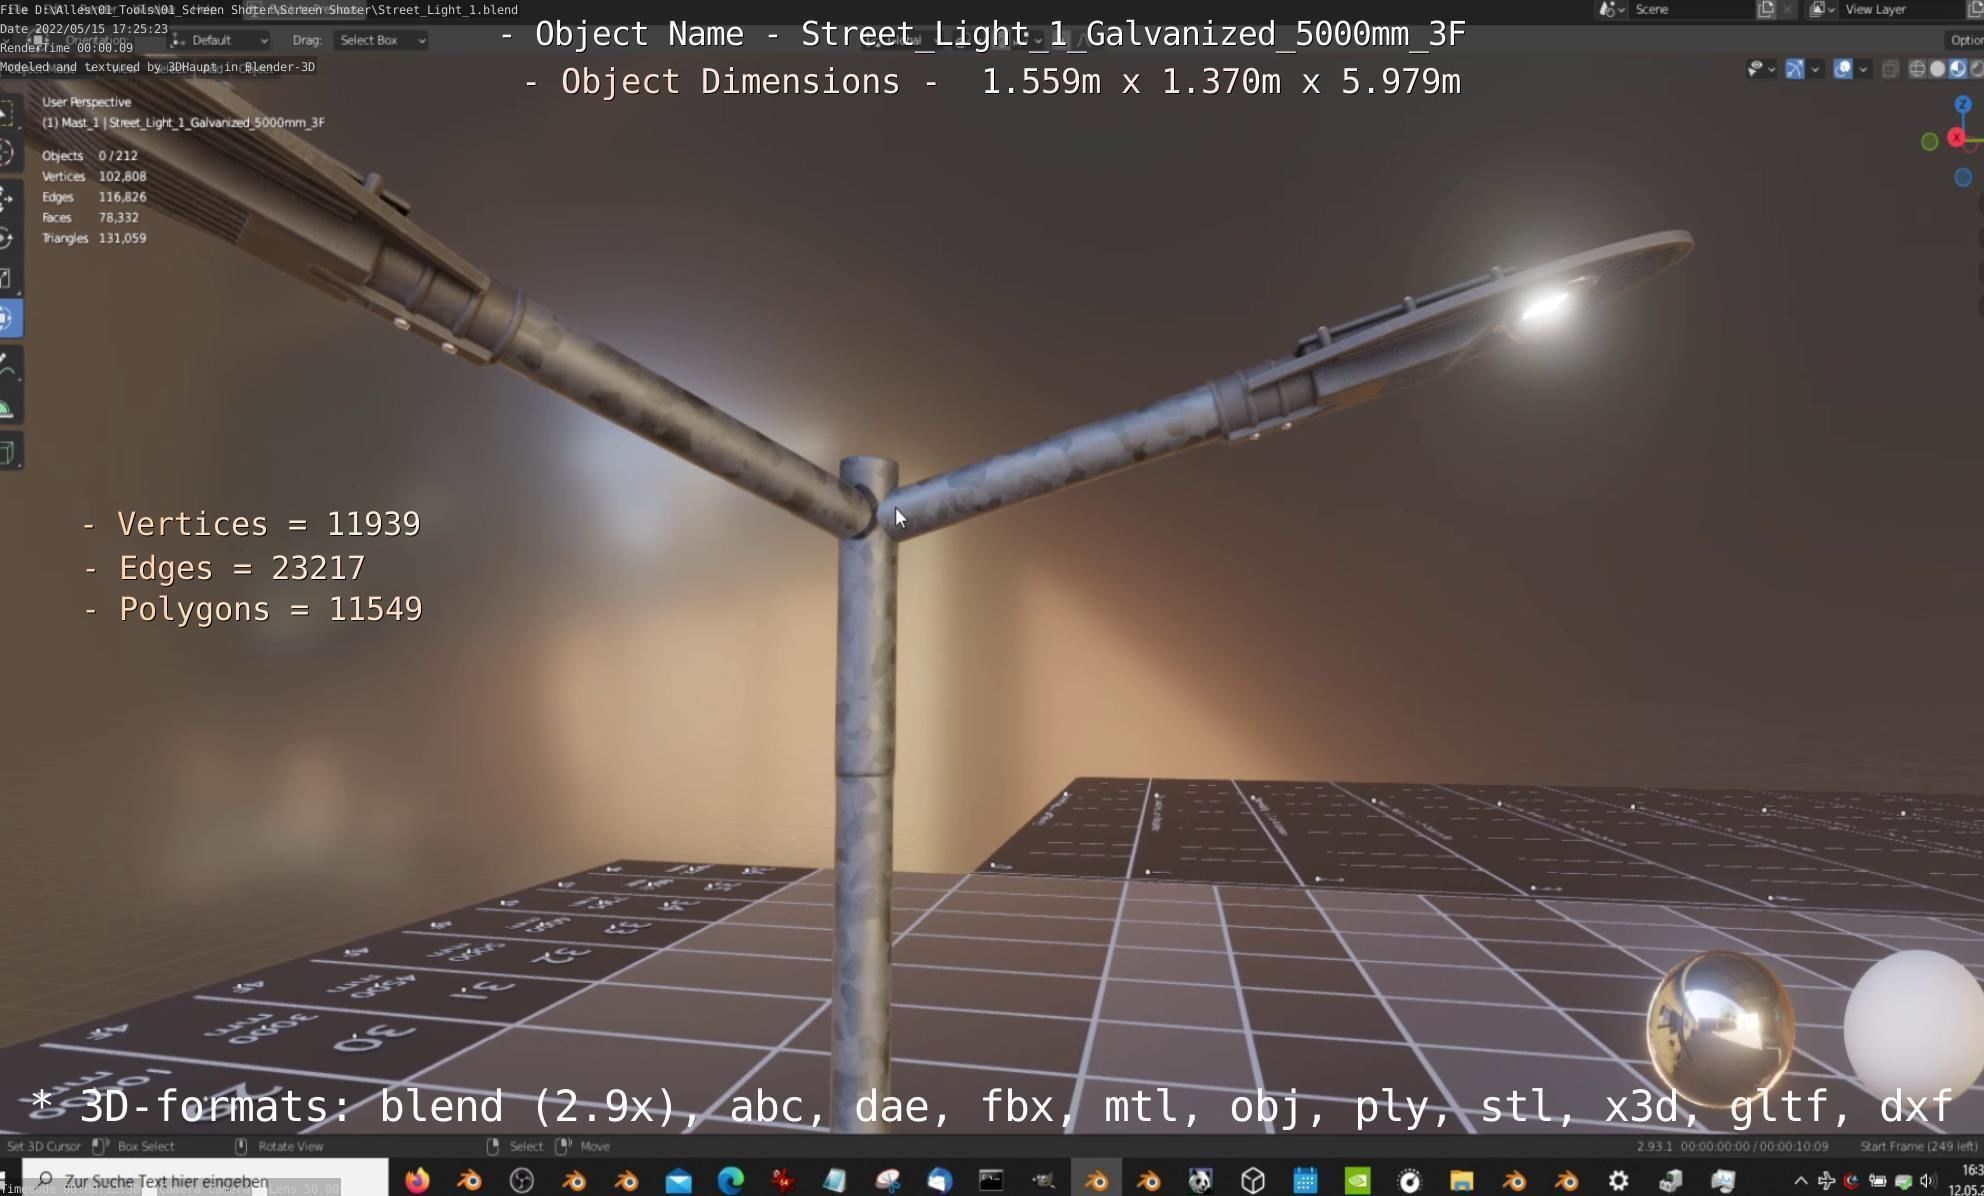1984x1196 pixels.
Task: Click Blender version 2.93.1 in status bar
Action: point(1655,1146)
